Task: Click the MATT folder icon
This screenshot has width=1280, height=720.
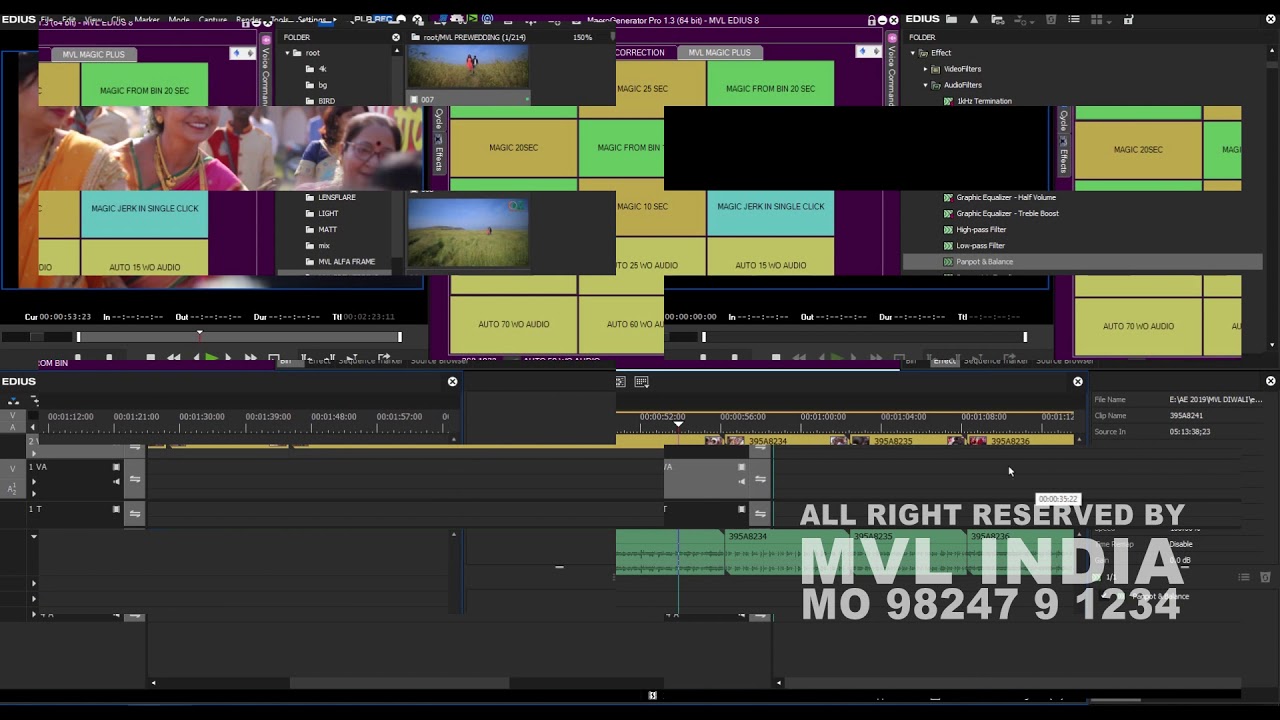Action: tap(310, 229)
